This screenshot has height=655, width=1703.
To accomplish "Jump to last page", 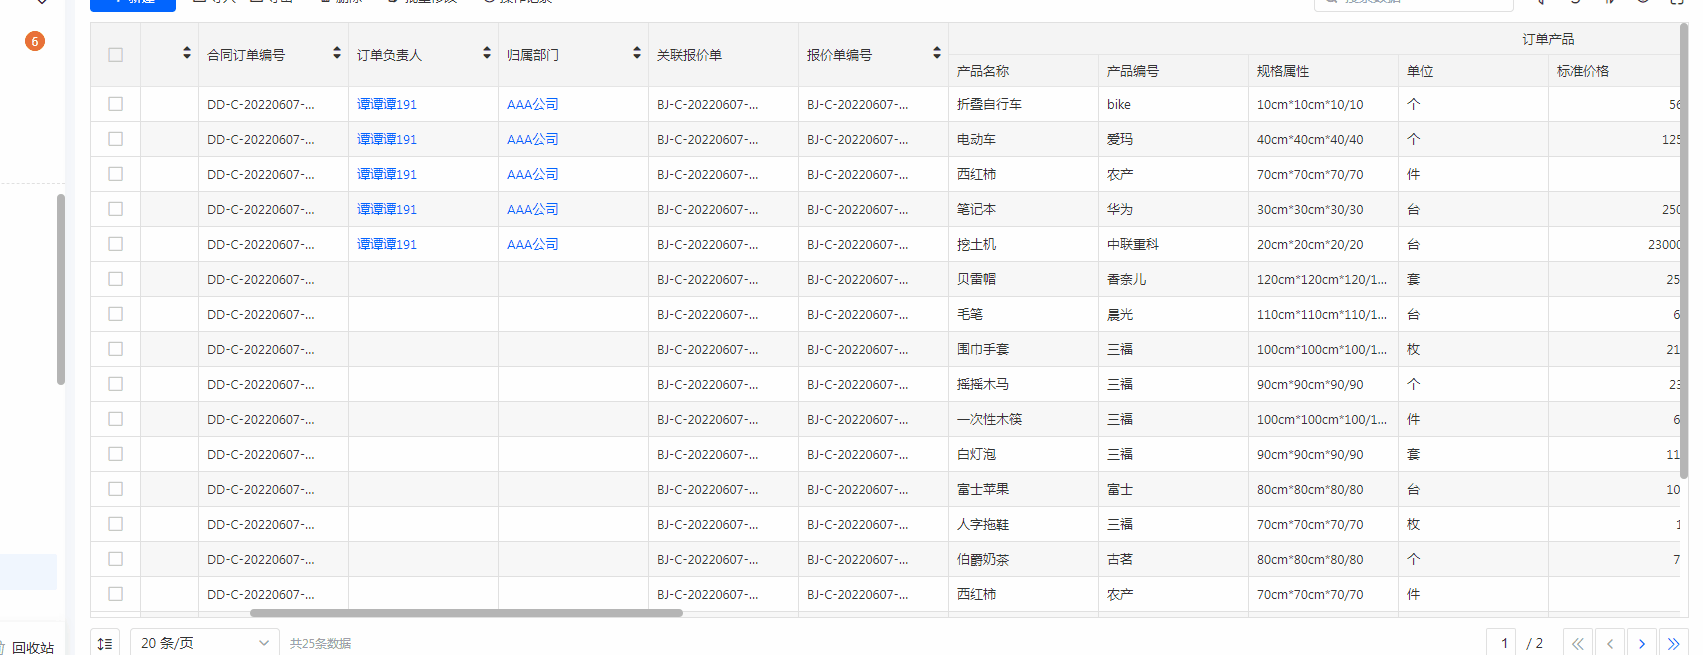I will click(x=1673, y=643).
